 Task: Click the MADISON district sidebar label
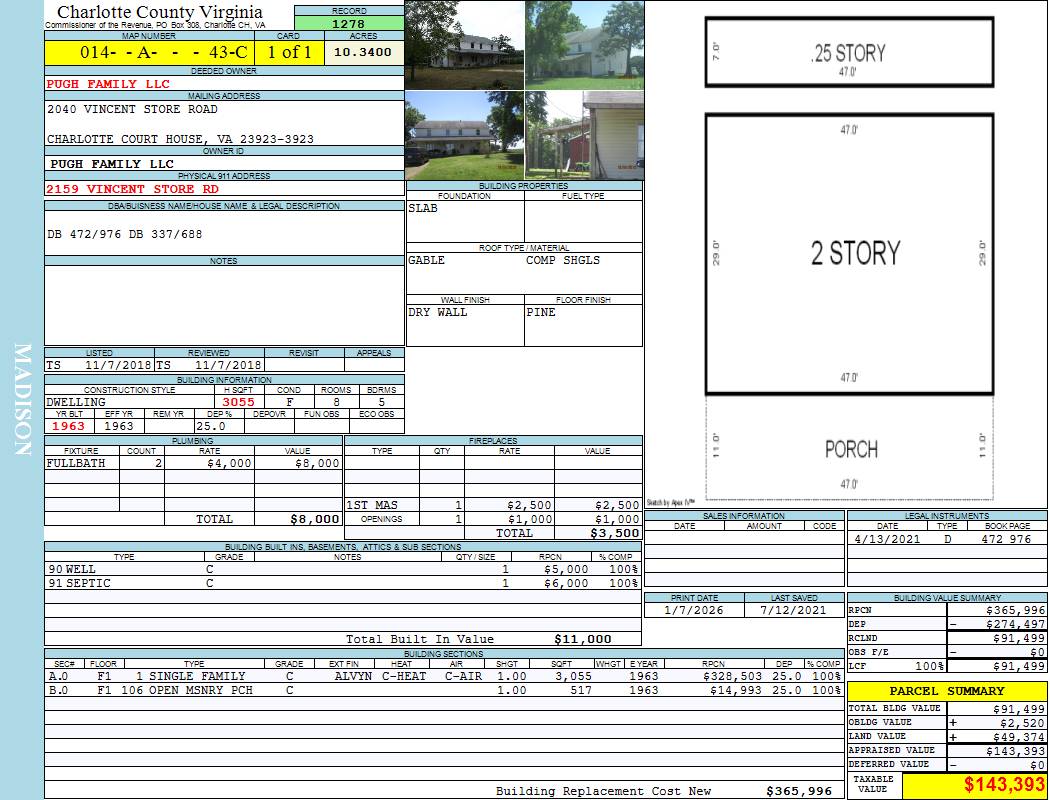22,400
